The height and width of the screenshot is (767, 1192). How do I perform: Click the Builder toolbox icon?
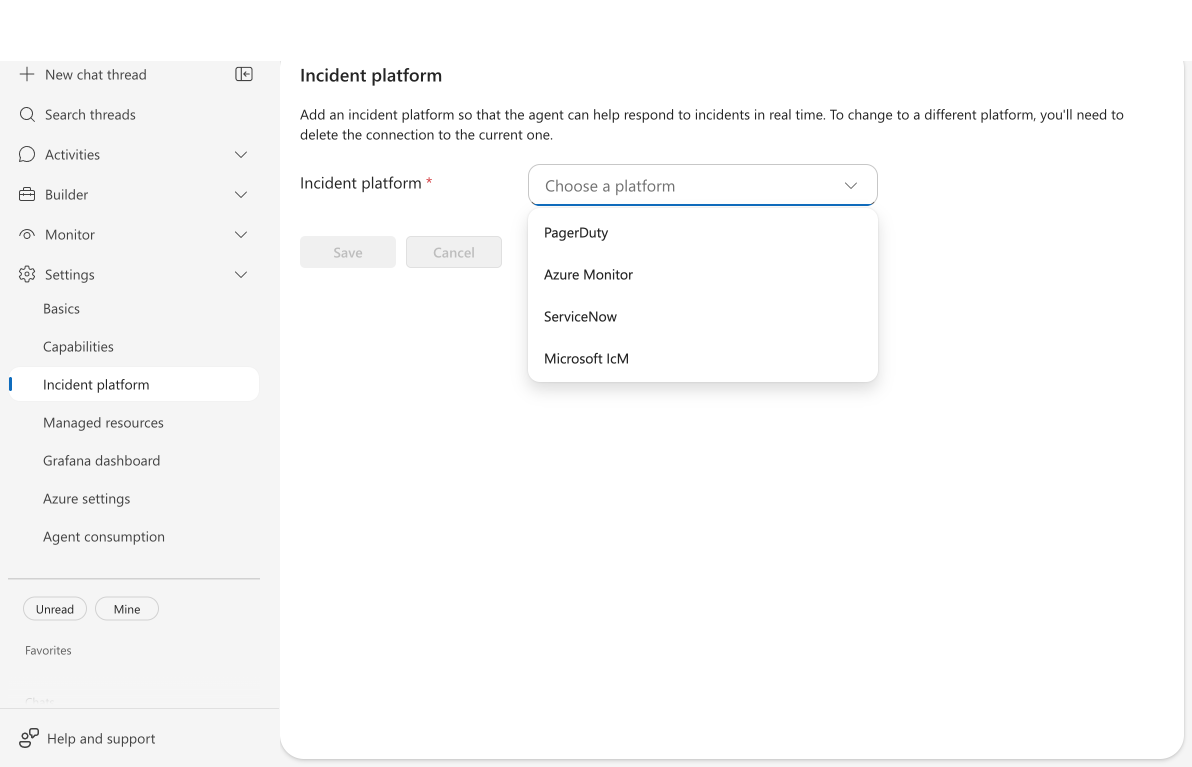tap(27, 195)
